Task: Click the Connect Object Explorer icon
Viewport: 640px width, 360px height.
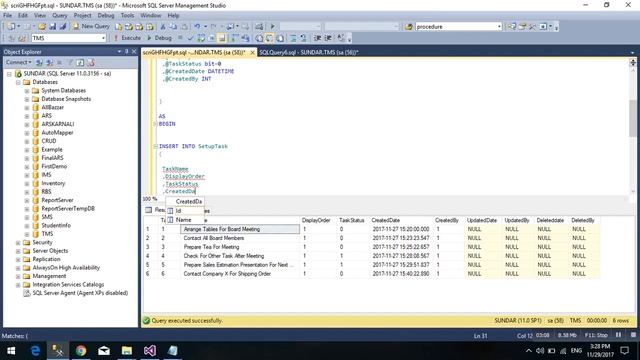Action: [x=39, y=62]
